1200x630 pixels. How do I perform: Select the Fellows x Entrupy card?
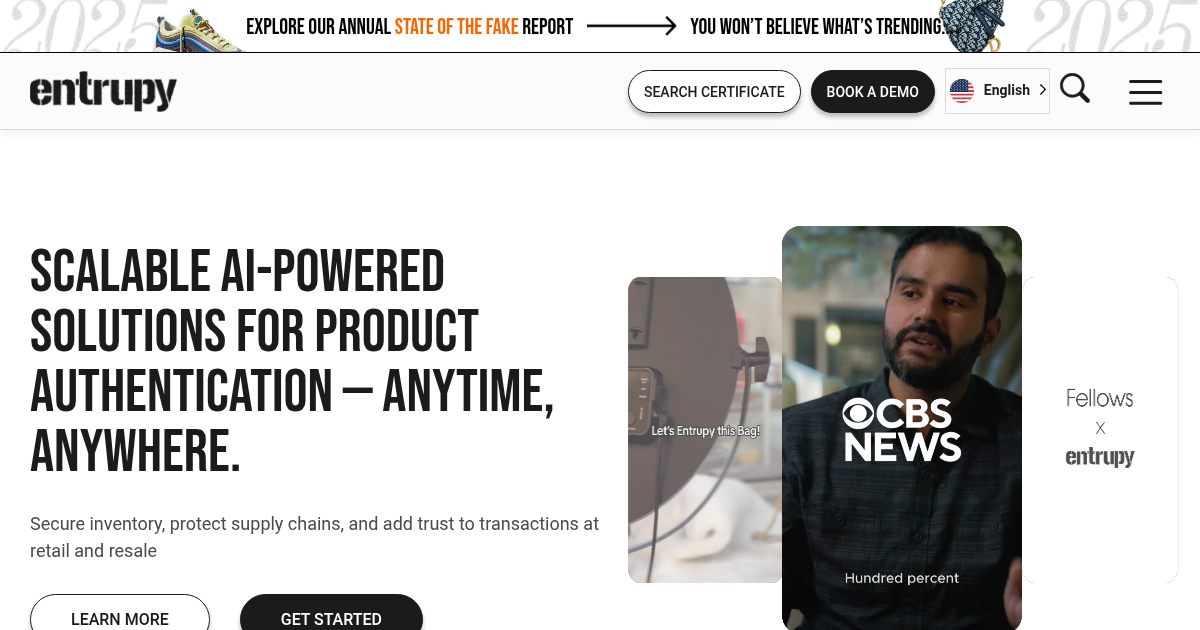coord(1100,430)
